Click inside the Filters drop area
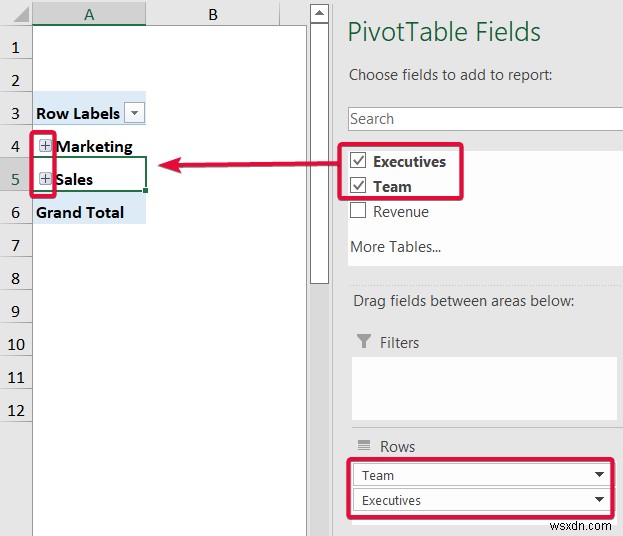The width and height of the screenshot is (623, 536). 484,388
